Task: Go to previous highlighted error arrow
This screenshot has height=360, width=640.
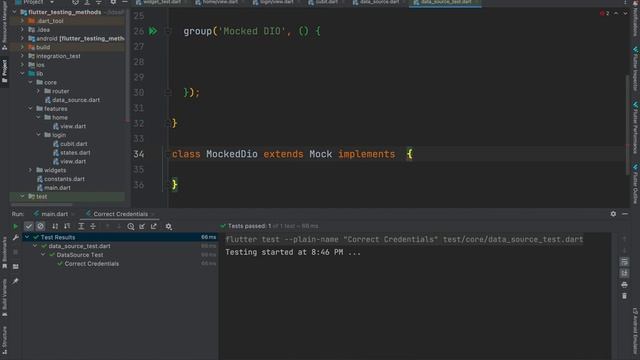Action: point(616,13)
